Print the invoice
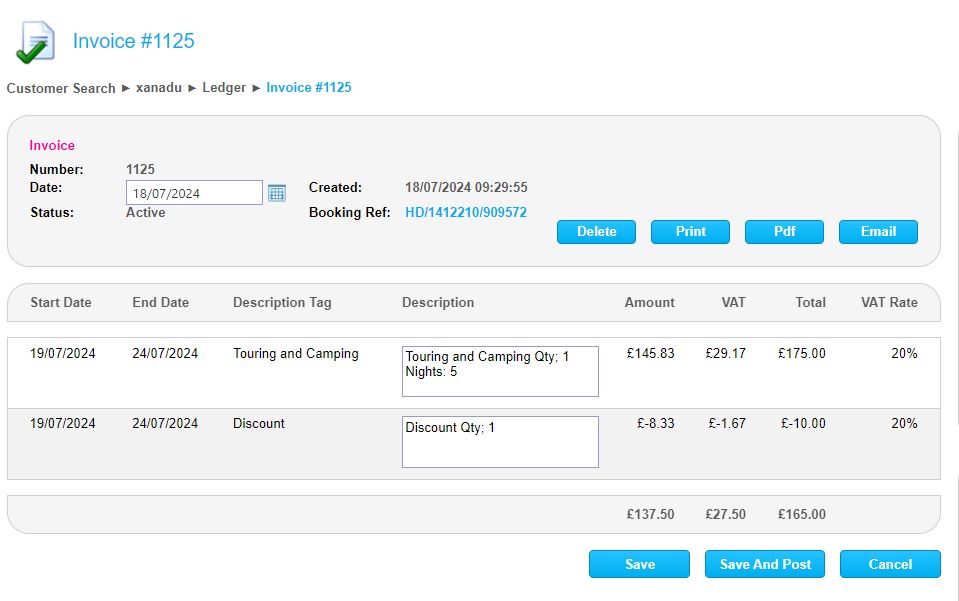Image resolution: width=959 pixels, height=601 pixels. [x=690, y=232]
